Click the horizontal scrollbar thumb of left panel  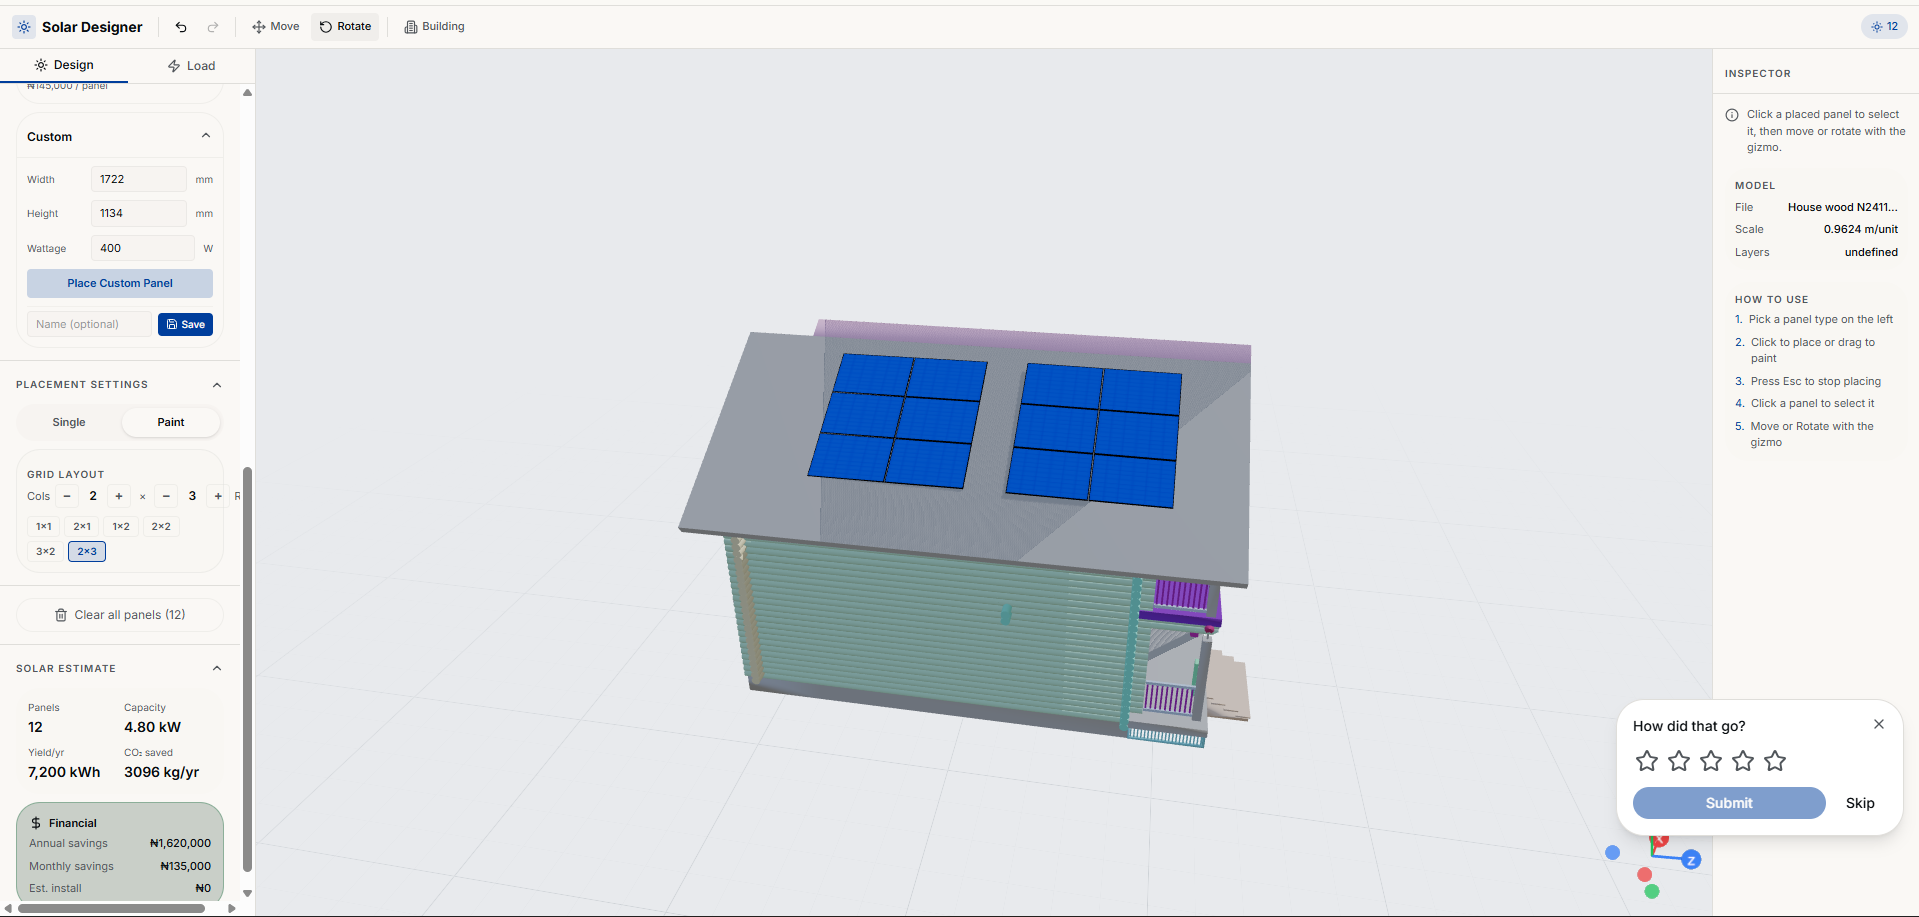(111, 909)
